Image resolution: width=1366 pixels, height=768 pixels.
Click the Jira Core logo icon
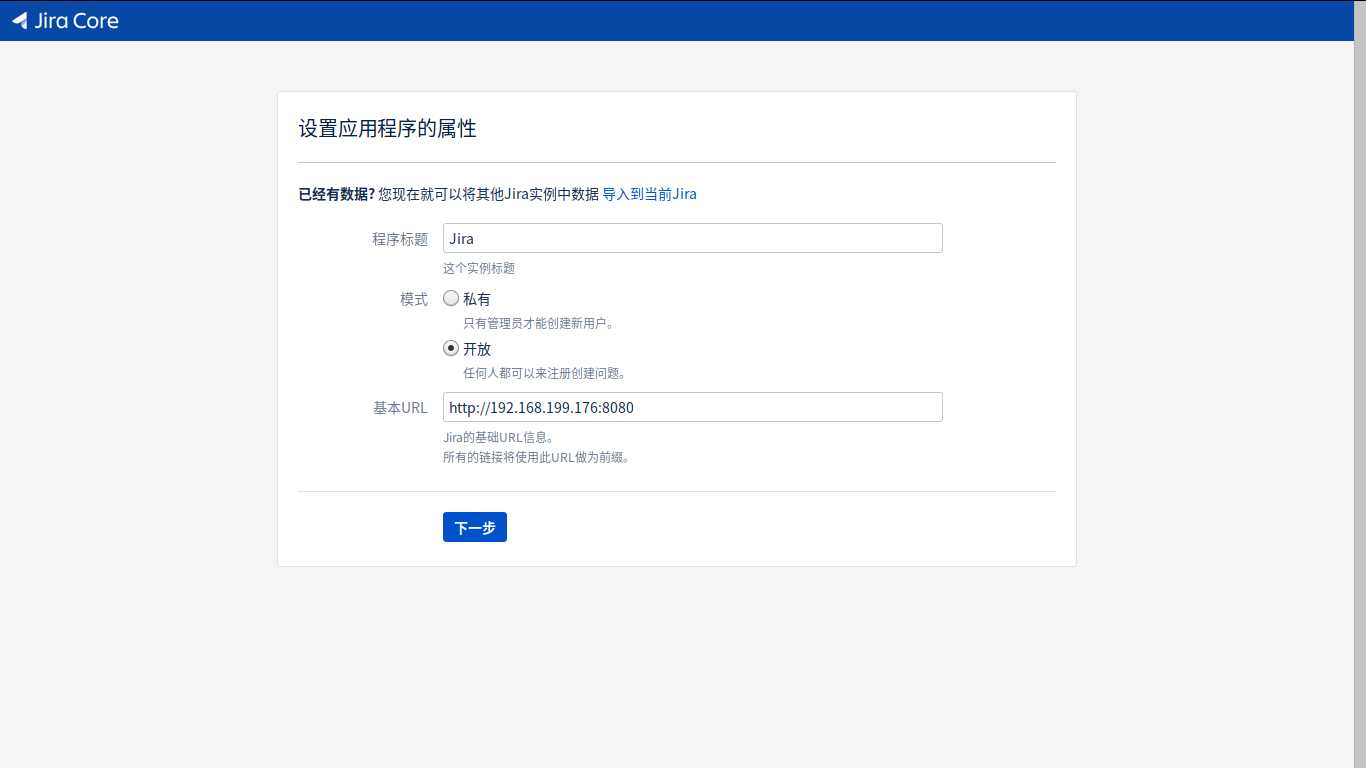point(20,21)
